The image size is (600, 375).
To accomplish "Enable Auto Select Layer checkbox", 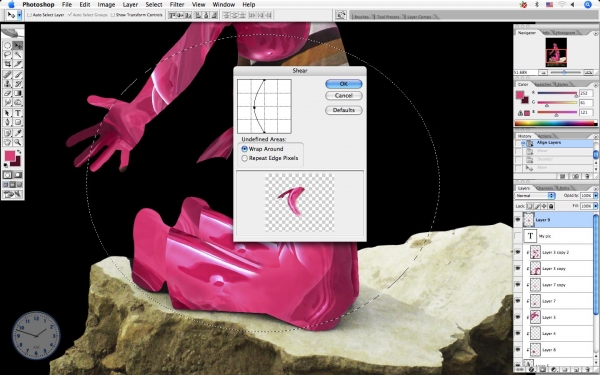I will pyautogui.click(x=29, y=15).
